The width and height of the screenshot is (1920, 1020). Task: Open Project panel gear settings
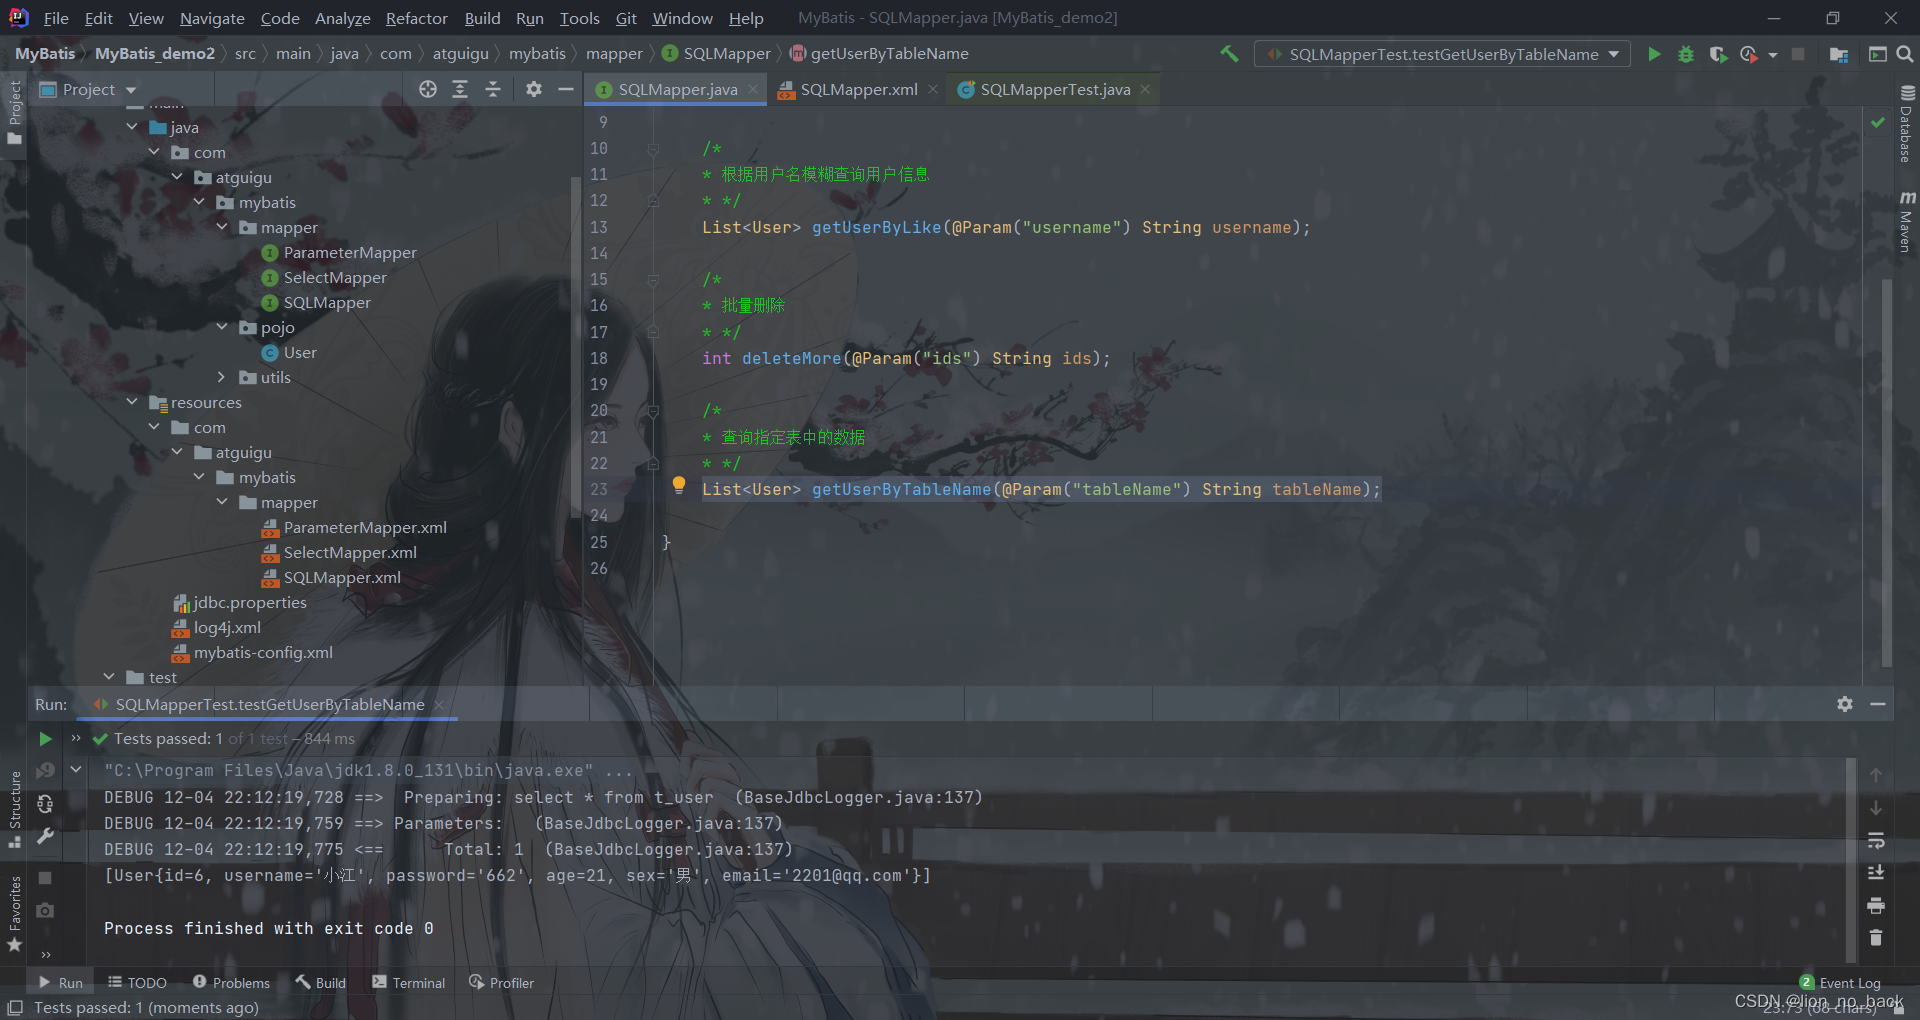tap(534, 89)
